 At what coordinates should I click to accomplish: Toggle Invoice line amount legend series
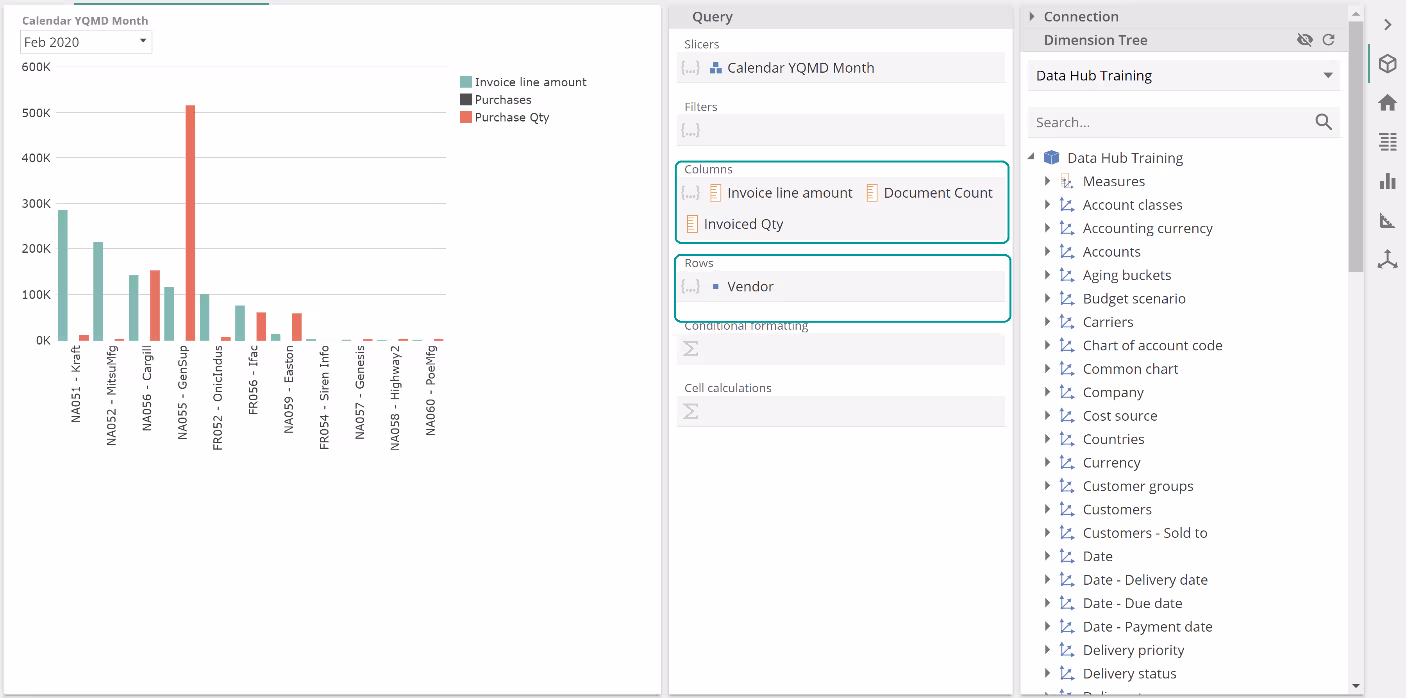point(530,82)
